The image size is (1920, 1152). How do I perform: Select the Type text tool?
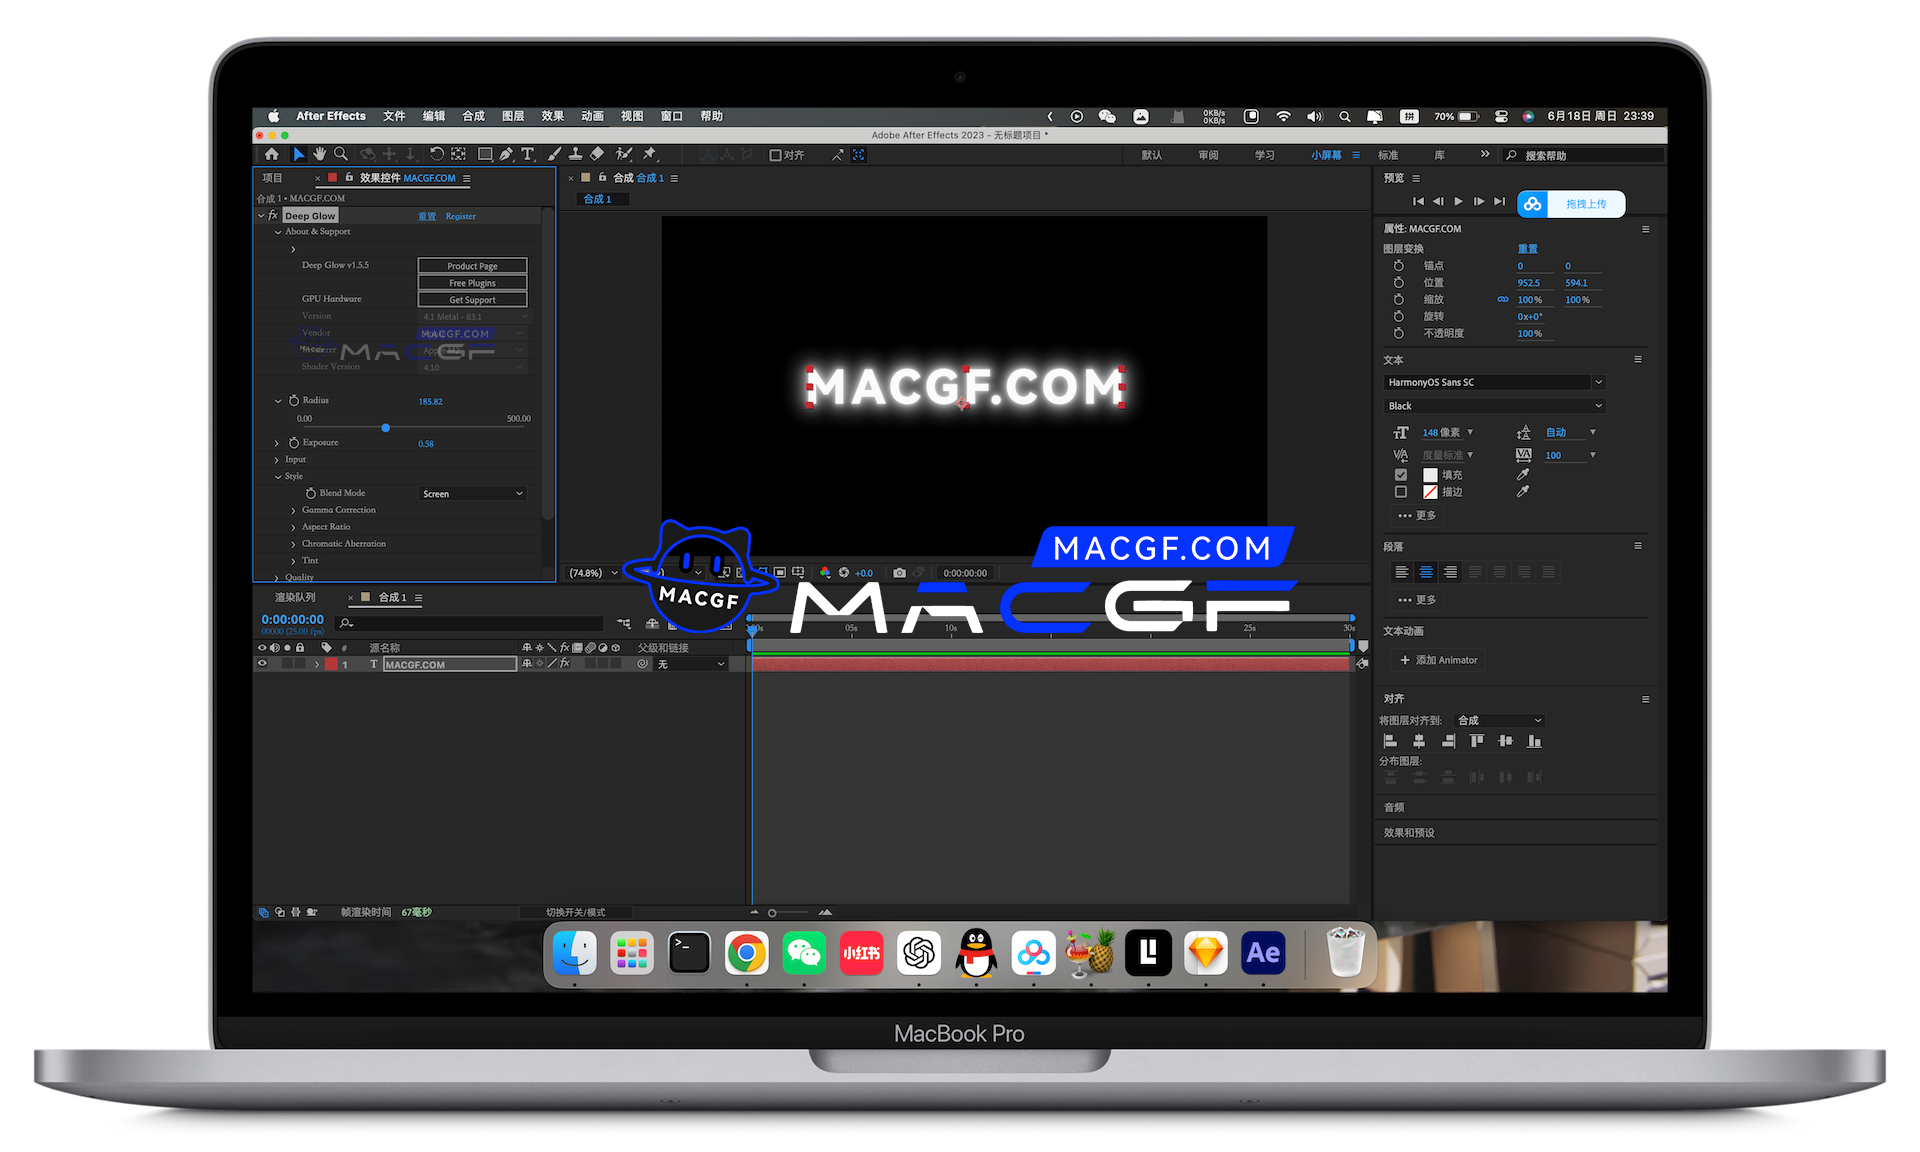(x=528, y=154)
